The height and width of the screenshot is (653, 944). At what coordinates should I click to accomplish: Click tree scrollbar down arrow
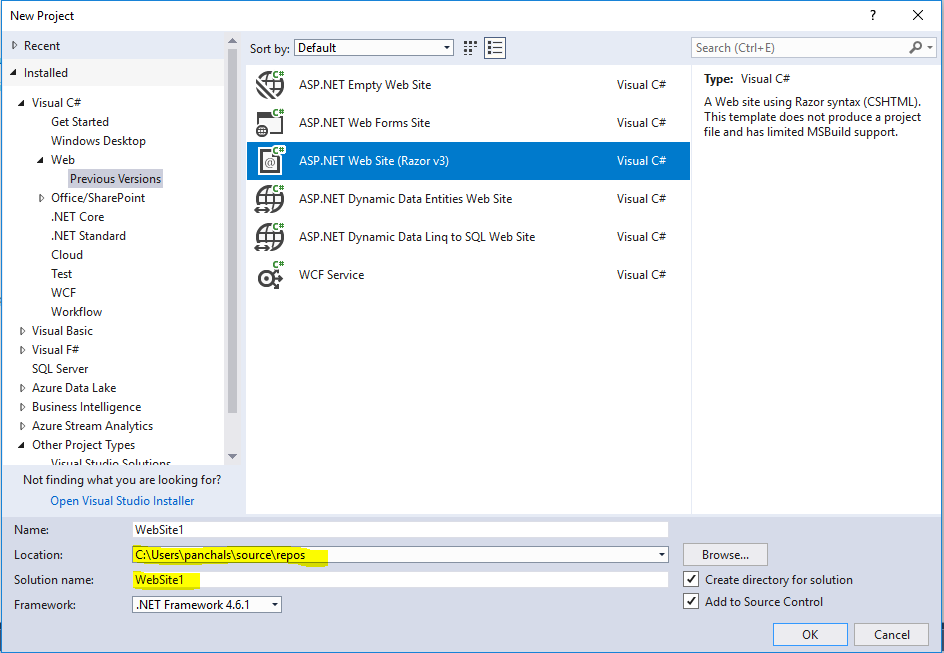pos(232,457)
